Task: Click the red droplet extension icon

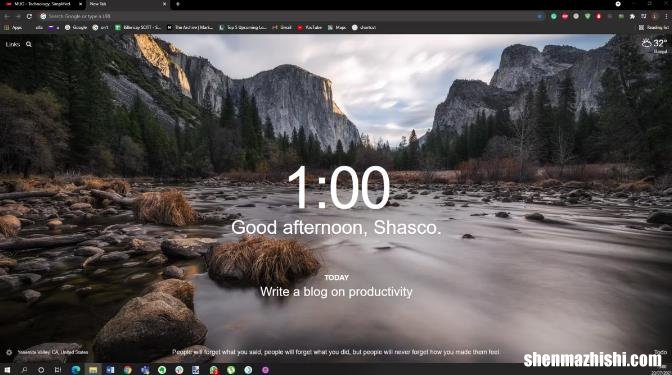Action: tap(598, 16)
